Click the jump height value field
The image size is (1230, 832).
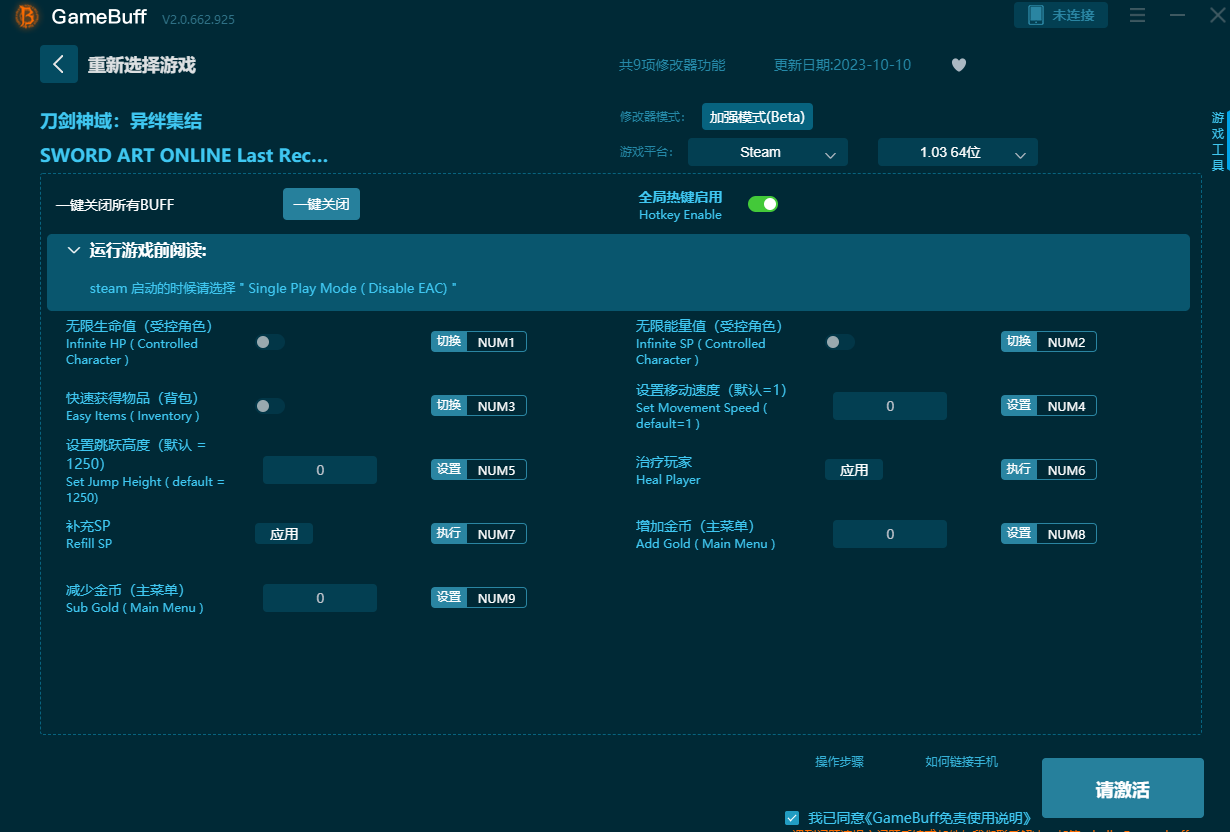320,470
